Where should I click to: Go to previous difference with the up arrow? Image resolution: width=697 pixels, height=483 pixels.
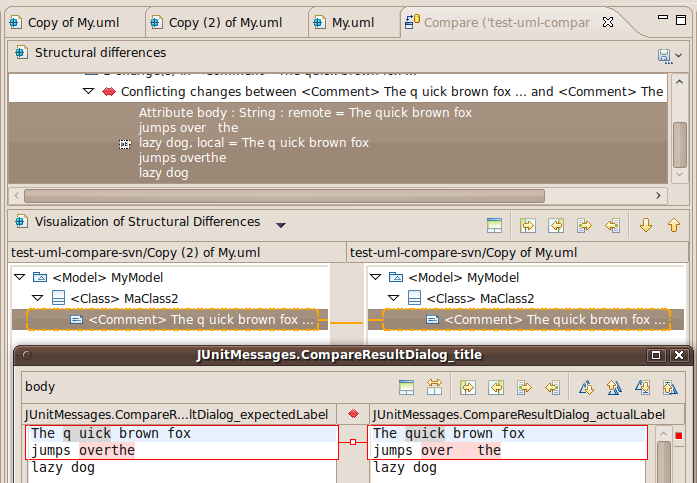click(x=674, y=226)
